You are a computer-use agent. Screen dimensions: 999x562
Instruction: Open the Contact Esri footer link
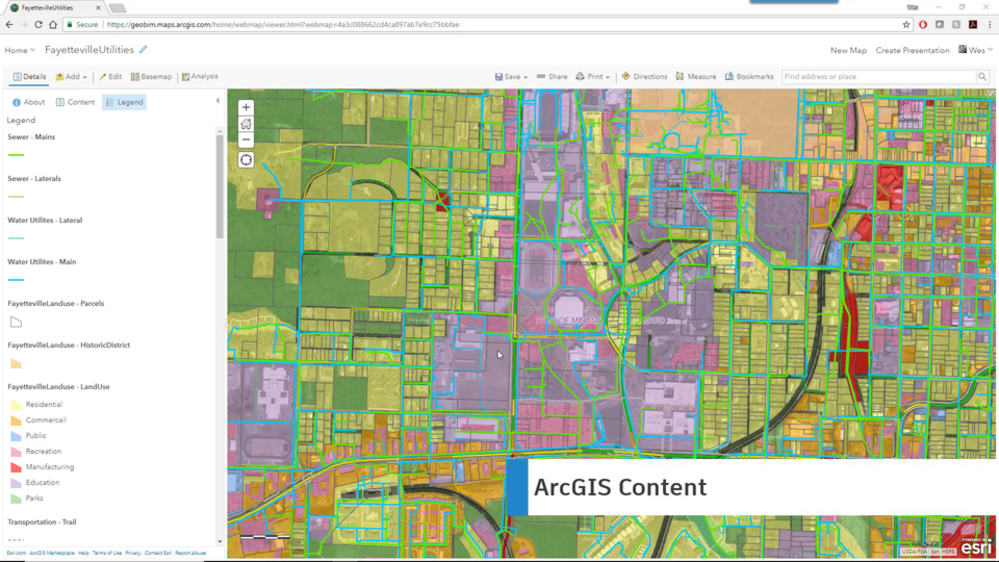coord(158,553)
